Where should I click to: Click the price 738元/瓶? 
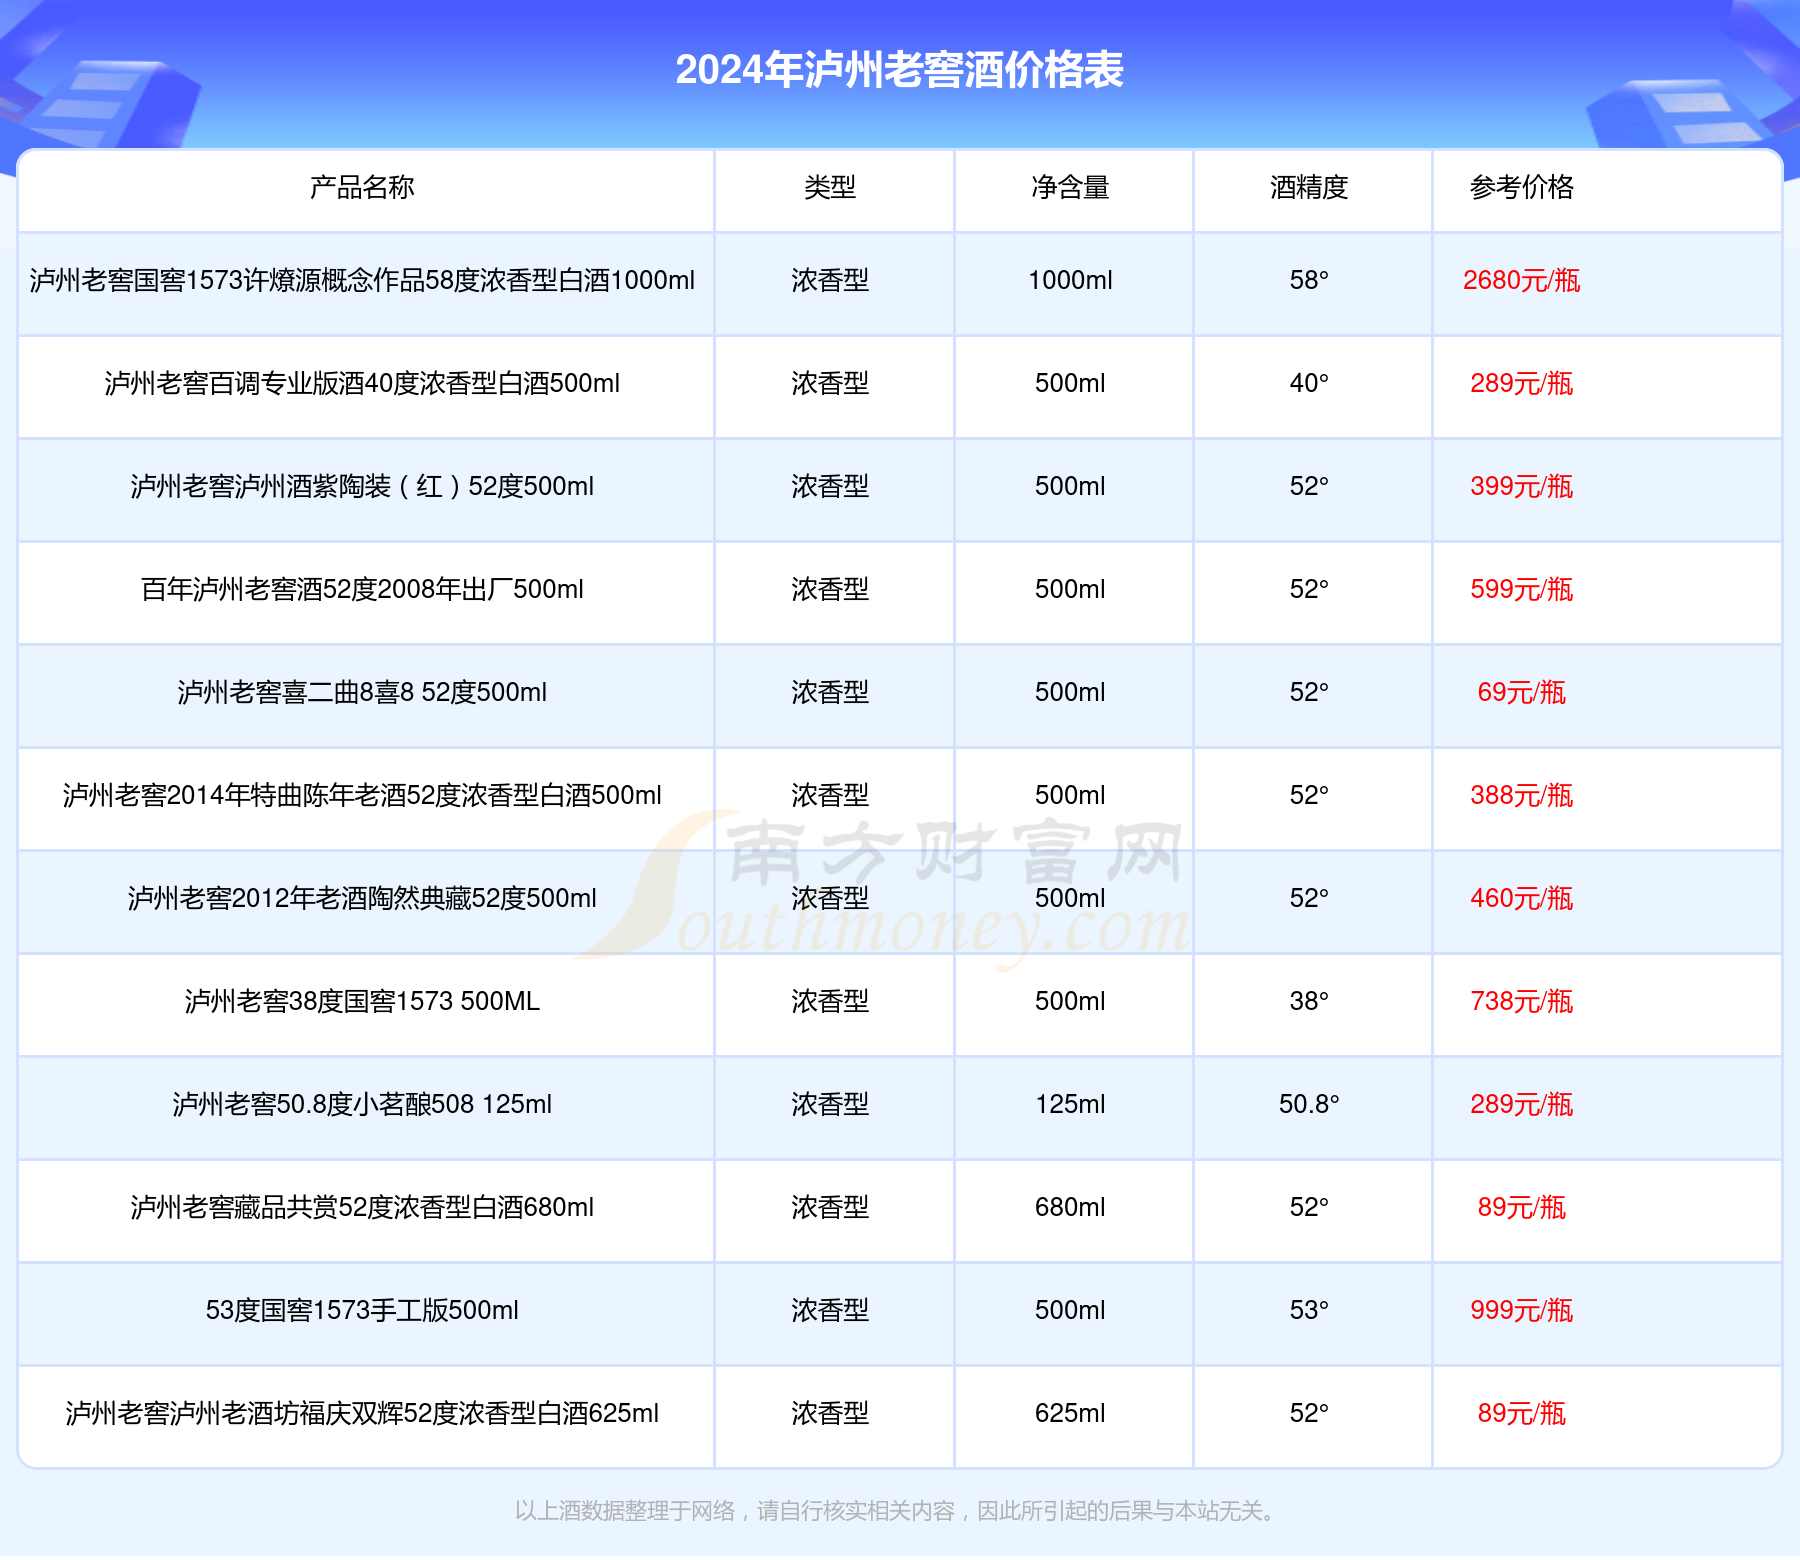1521,1001
